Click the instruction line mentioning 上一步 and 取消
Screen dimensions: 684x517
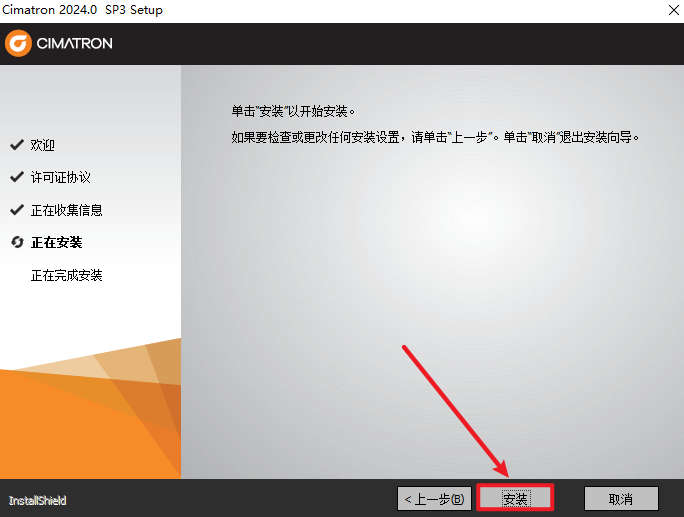tap(434, 136)
